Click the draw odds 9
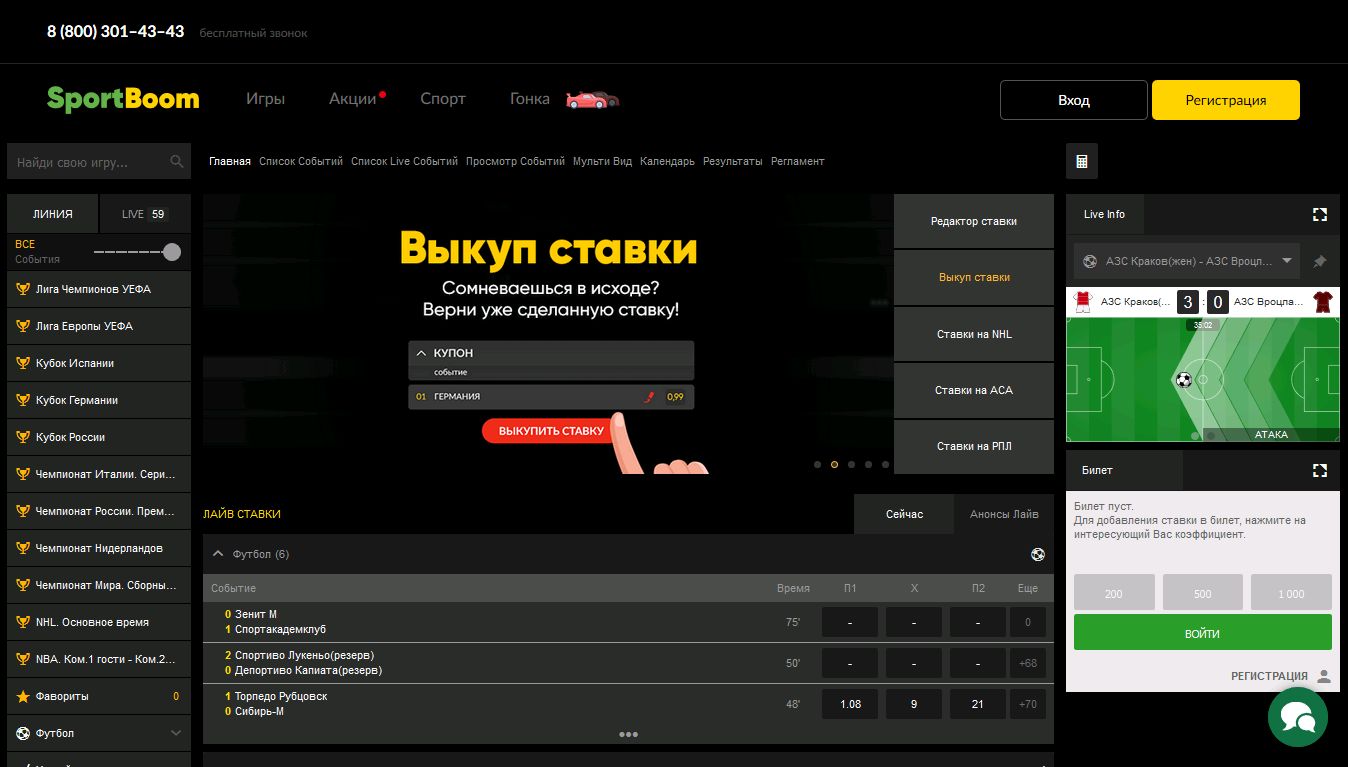 click(x=914, y=704)
